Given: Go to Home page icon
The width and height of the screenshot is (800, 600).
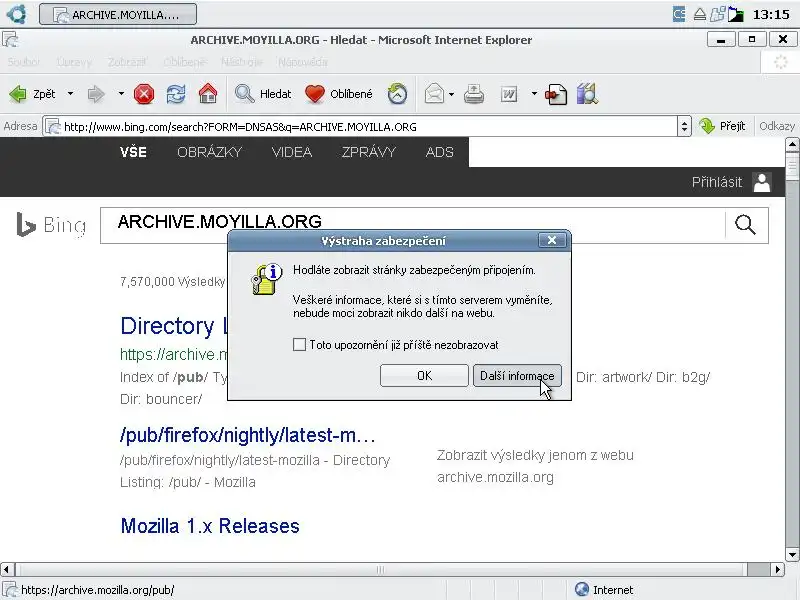Looking at the screenshot, I should coord(208,94).
